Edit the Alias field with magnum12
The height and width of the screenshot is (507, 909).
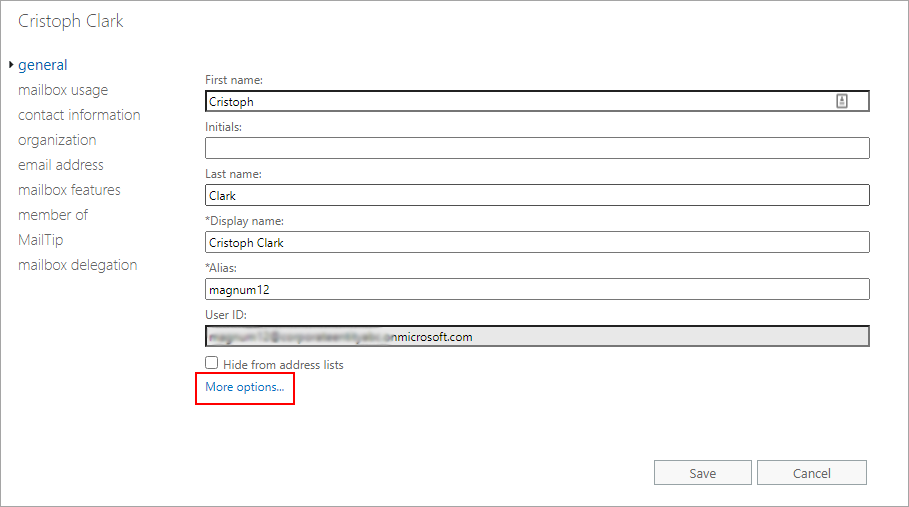pyautogui.click(x=537, y=289)
